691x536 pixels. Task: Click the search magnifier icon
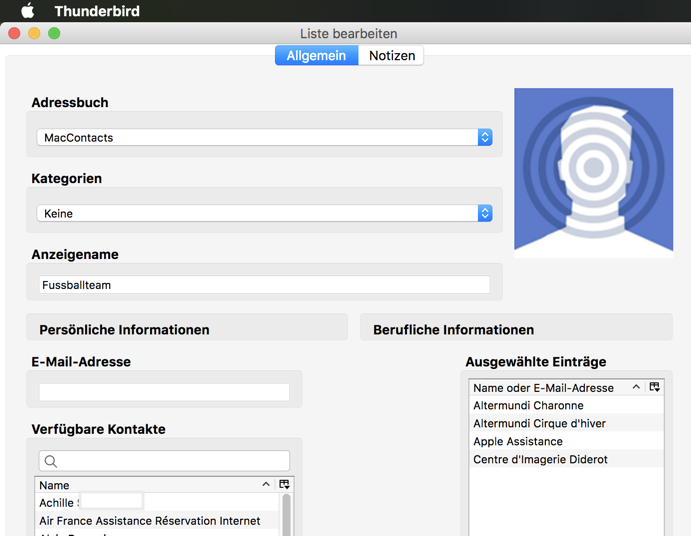[x=51, y=461]
